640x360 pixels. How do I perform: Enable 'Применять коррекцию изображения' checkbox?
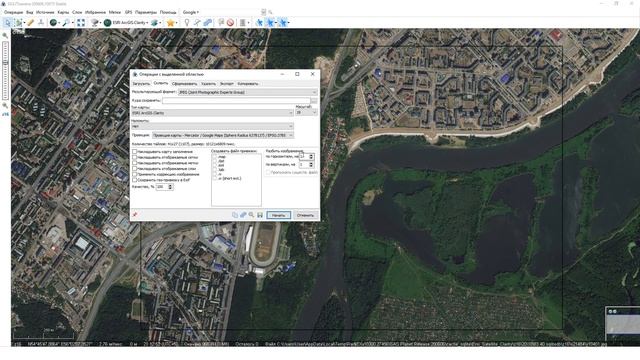(x=135, y=174)
